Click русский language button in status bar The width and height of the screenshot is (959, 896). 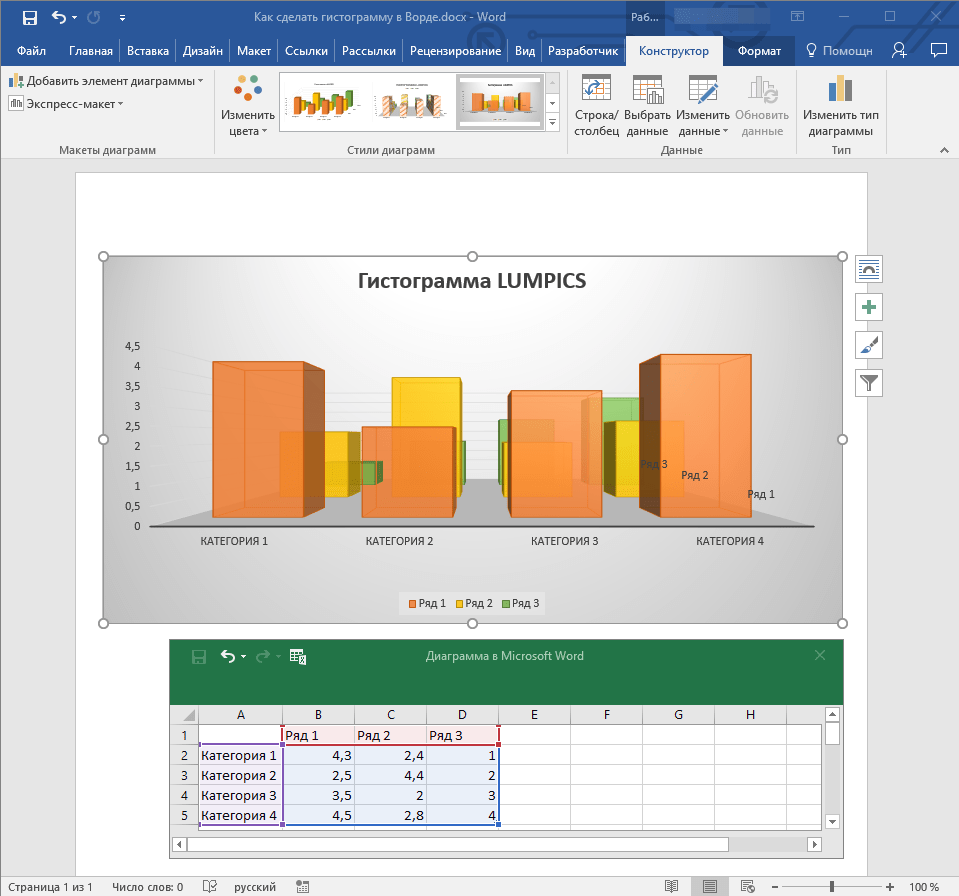click(x=255, y=887)
